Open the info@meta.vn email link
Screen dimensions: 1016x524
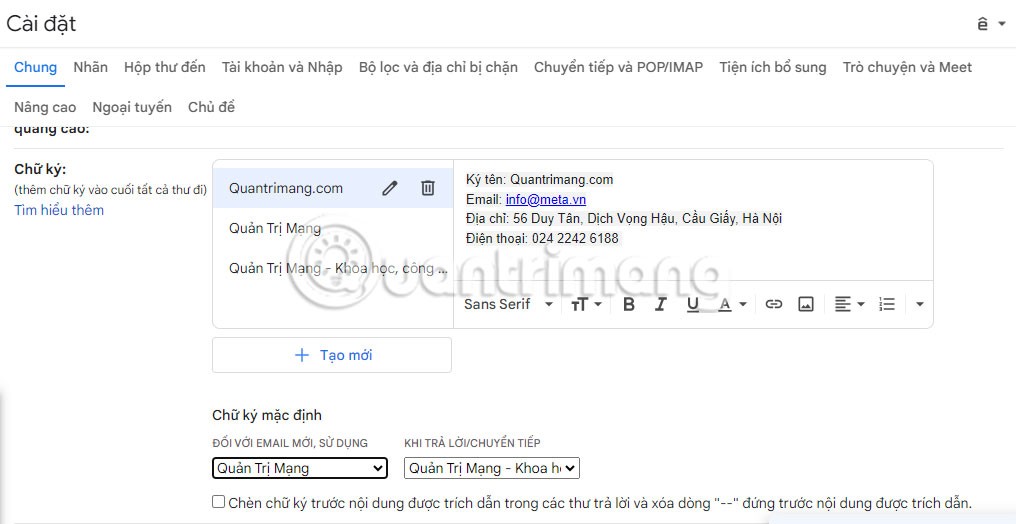pyautogui.click(x=546, y=199)
